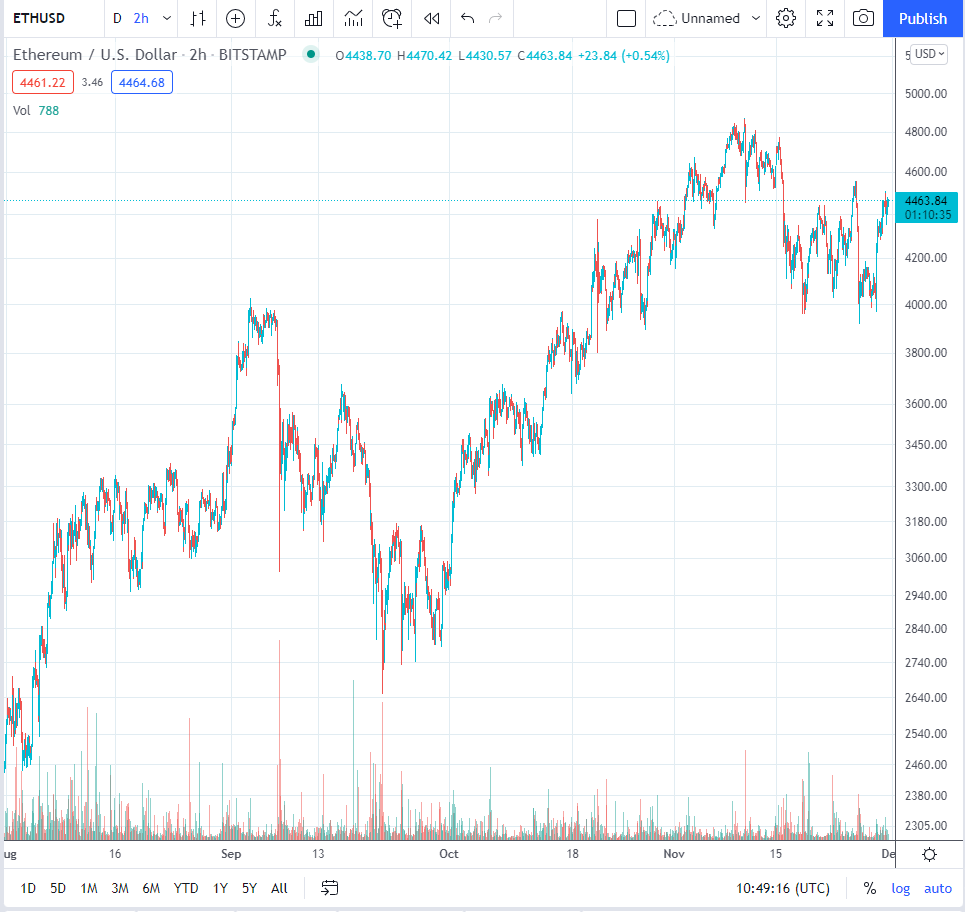Open the bar chart style selector
Screen dimensions: 965x912
coord(198,18)
